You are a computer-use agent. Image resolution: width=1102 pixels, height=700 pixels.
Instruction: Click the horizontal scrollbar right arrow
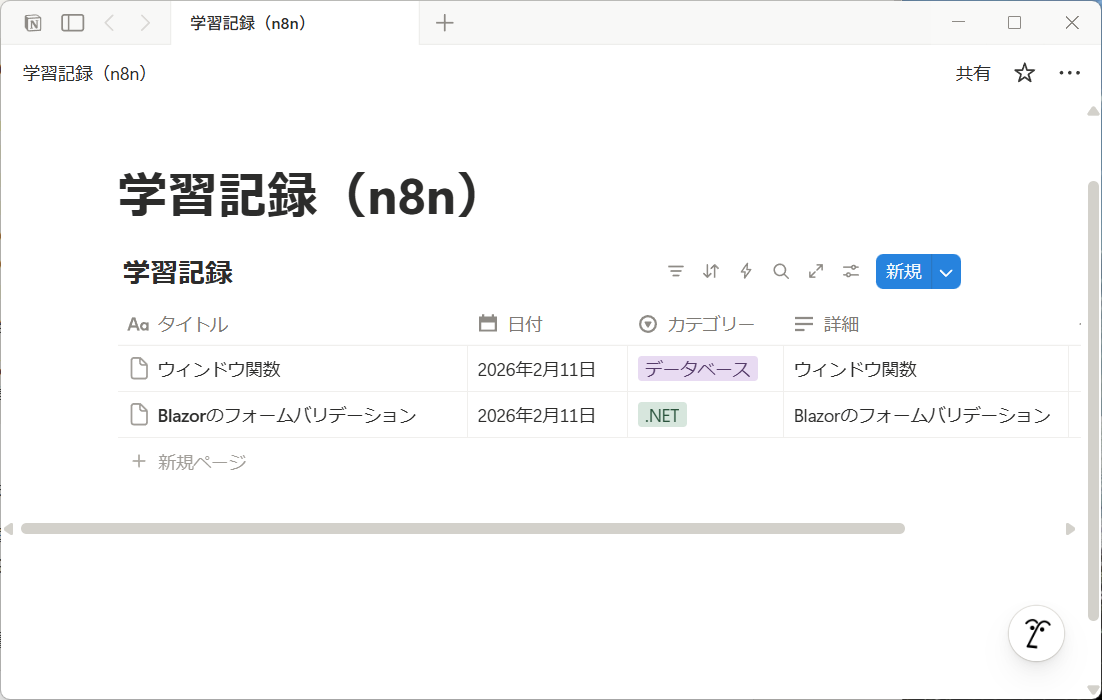point(1070,529)
